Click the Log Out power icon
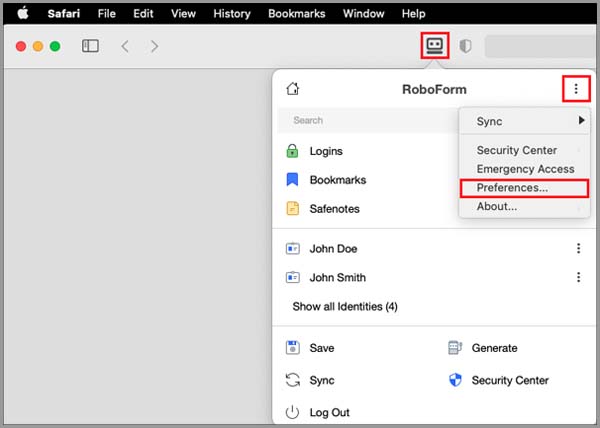This screenshot has width=600, height=428. pyautogui.click(x=292, y=412)
